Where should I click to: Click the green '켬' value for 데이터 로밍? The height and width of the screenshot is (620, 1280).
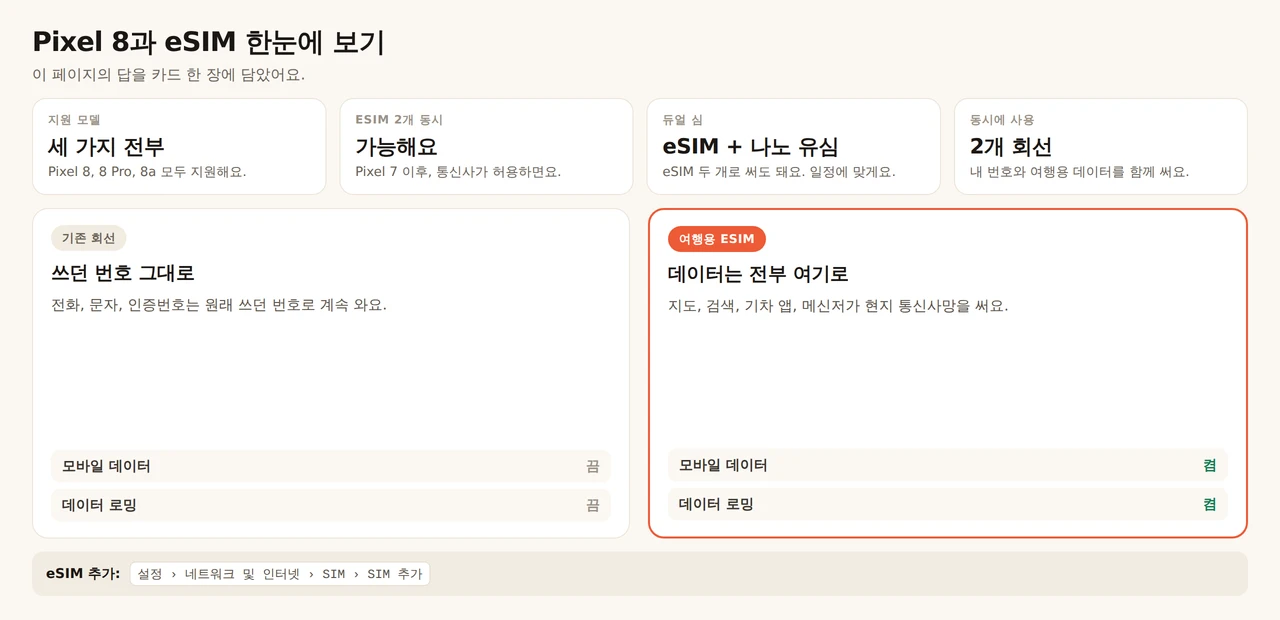pos(1210,504)
